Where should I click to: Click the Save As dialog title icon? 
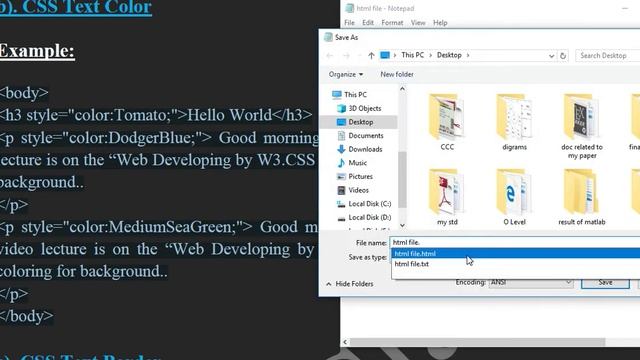click(328, 37)
